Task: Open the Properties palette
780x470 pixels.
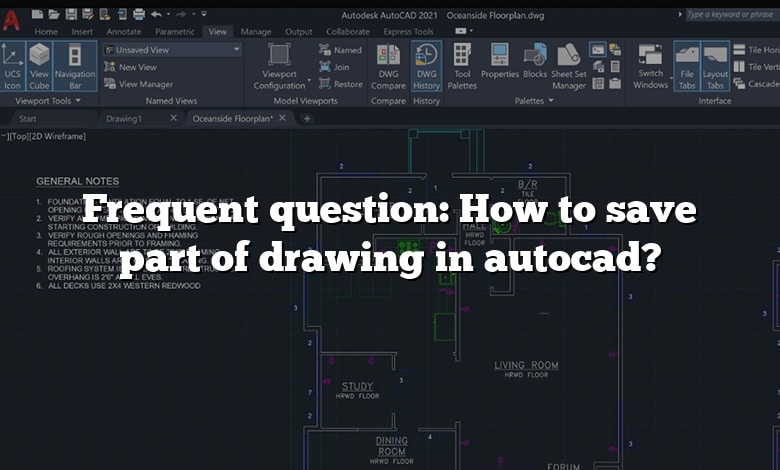Action: tap(499, 61)
